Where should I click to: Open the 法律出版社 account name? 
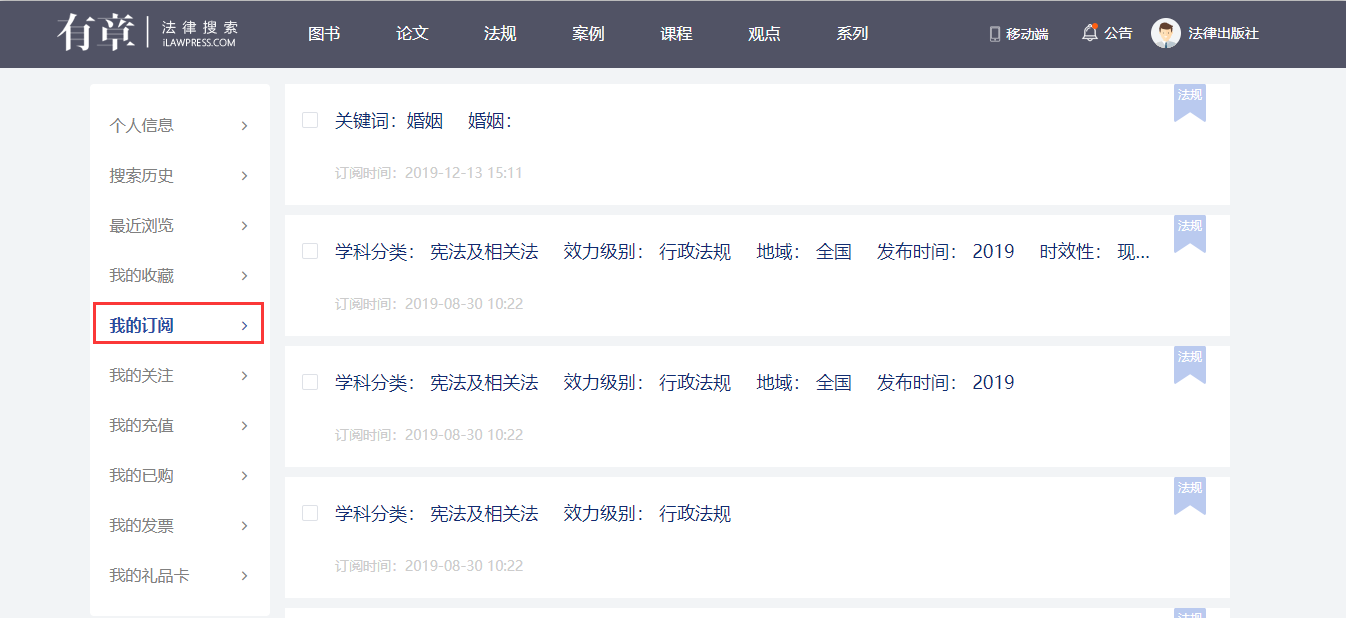point(1223,33)
